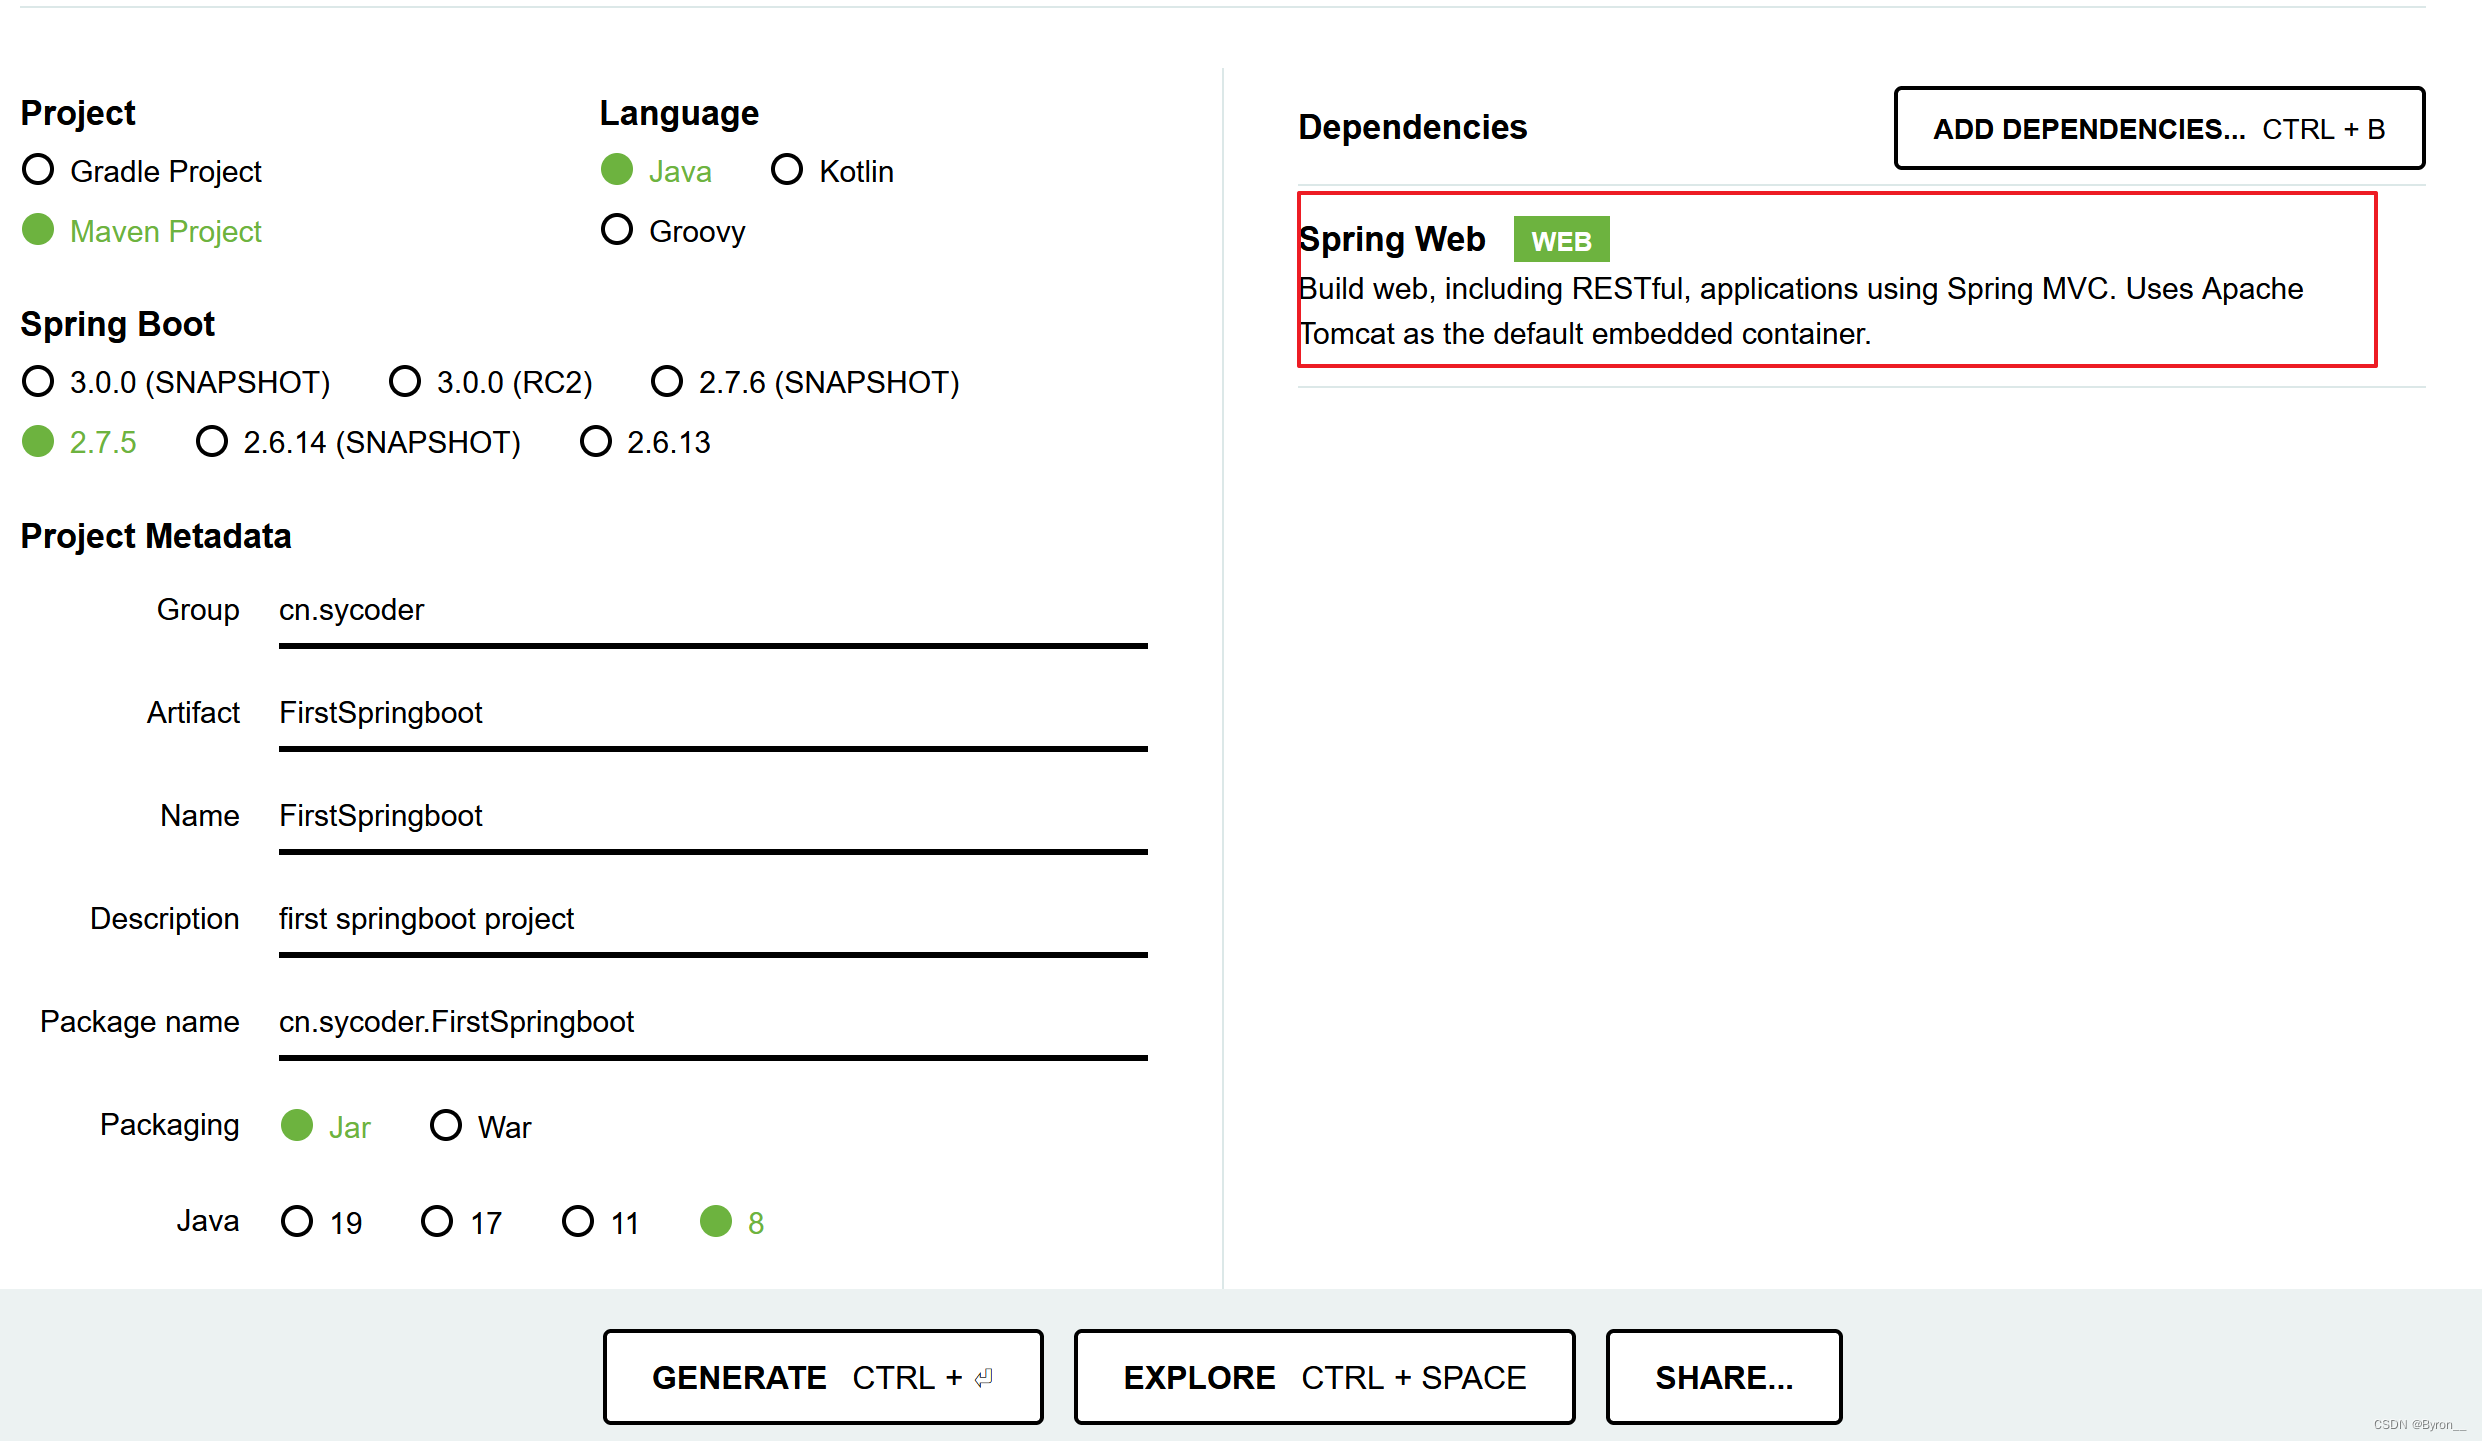Explore the project with EXPLORE button
Screen dimensions: 2482x1441
pyautogui.click(x=1324, y=1377)
